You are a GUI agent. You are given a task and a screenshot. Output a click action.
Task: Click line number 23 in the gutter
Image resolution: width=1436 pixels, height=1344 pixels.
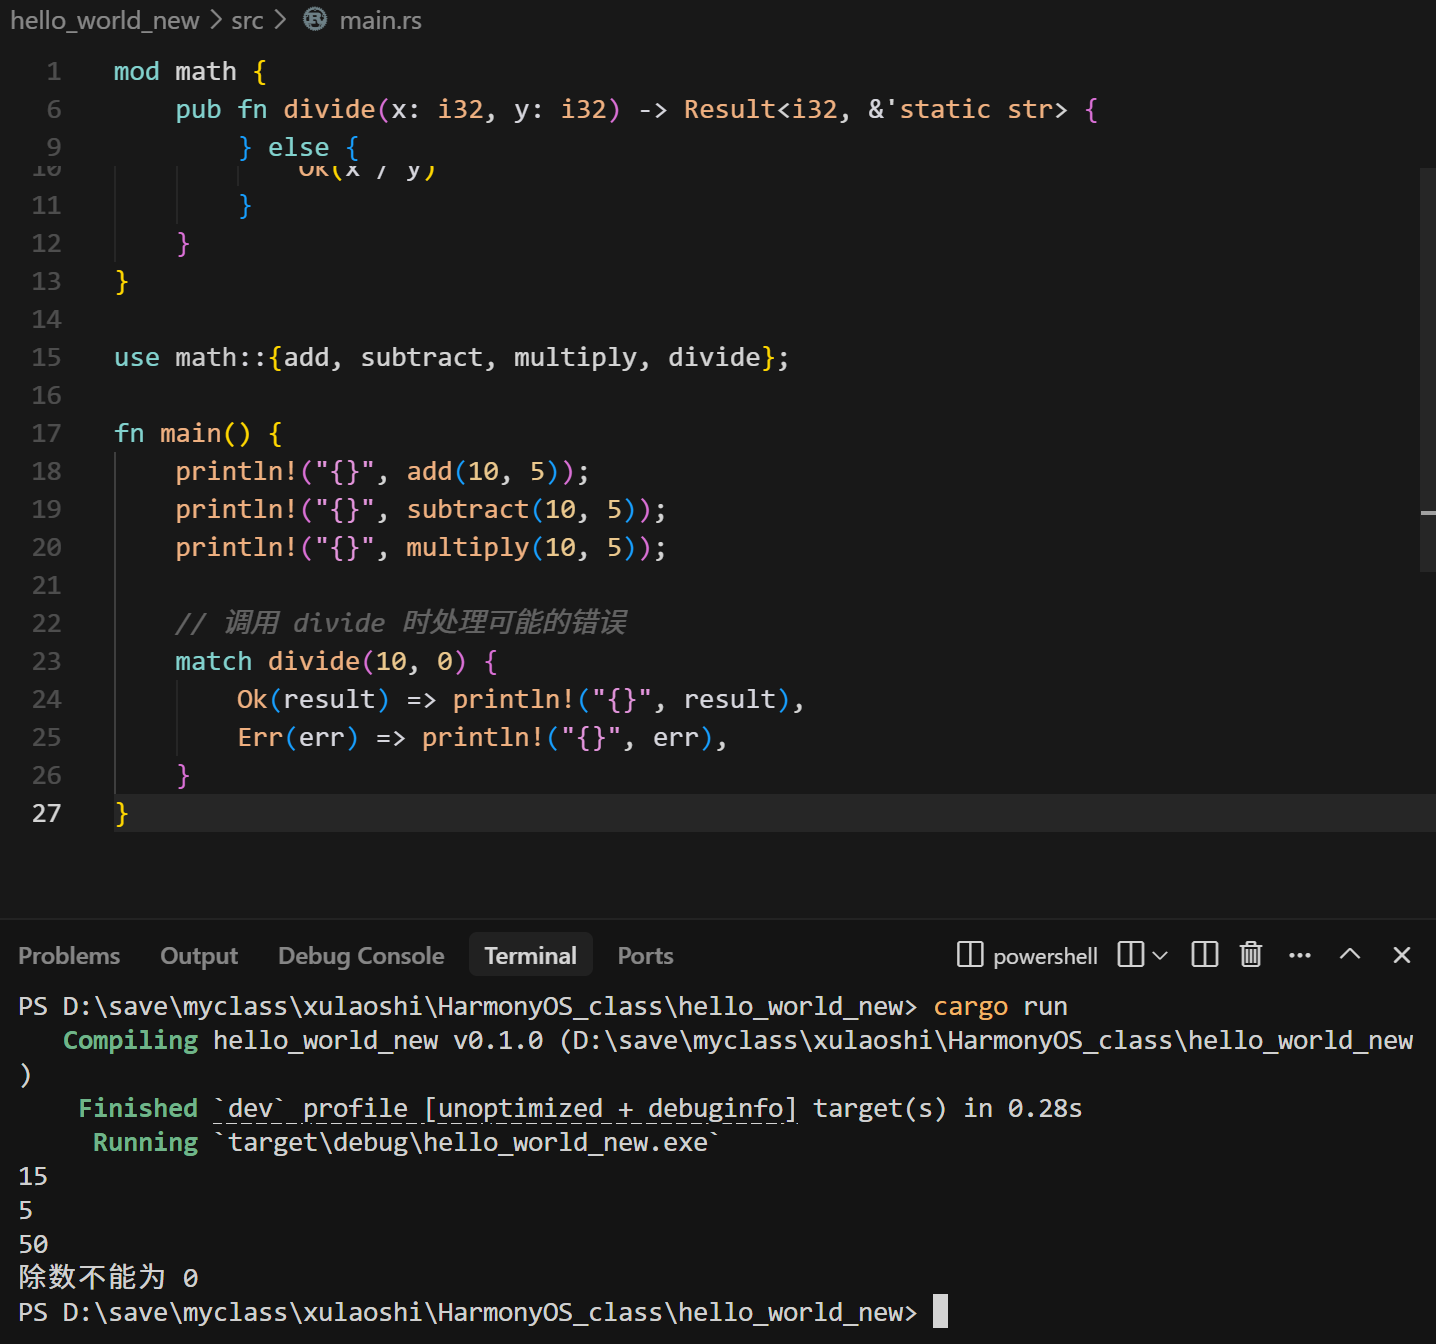click(46, 661)
